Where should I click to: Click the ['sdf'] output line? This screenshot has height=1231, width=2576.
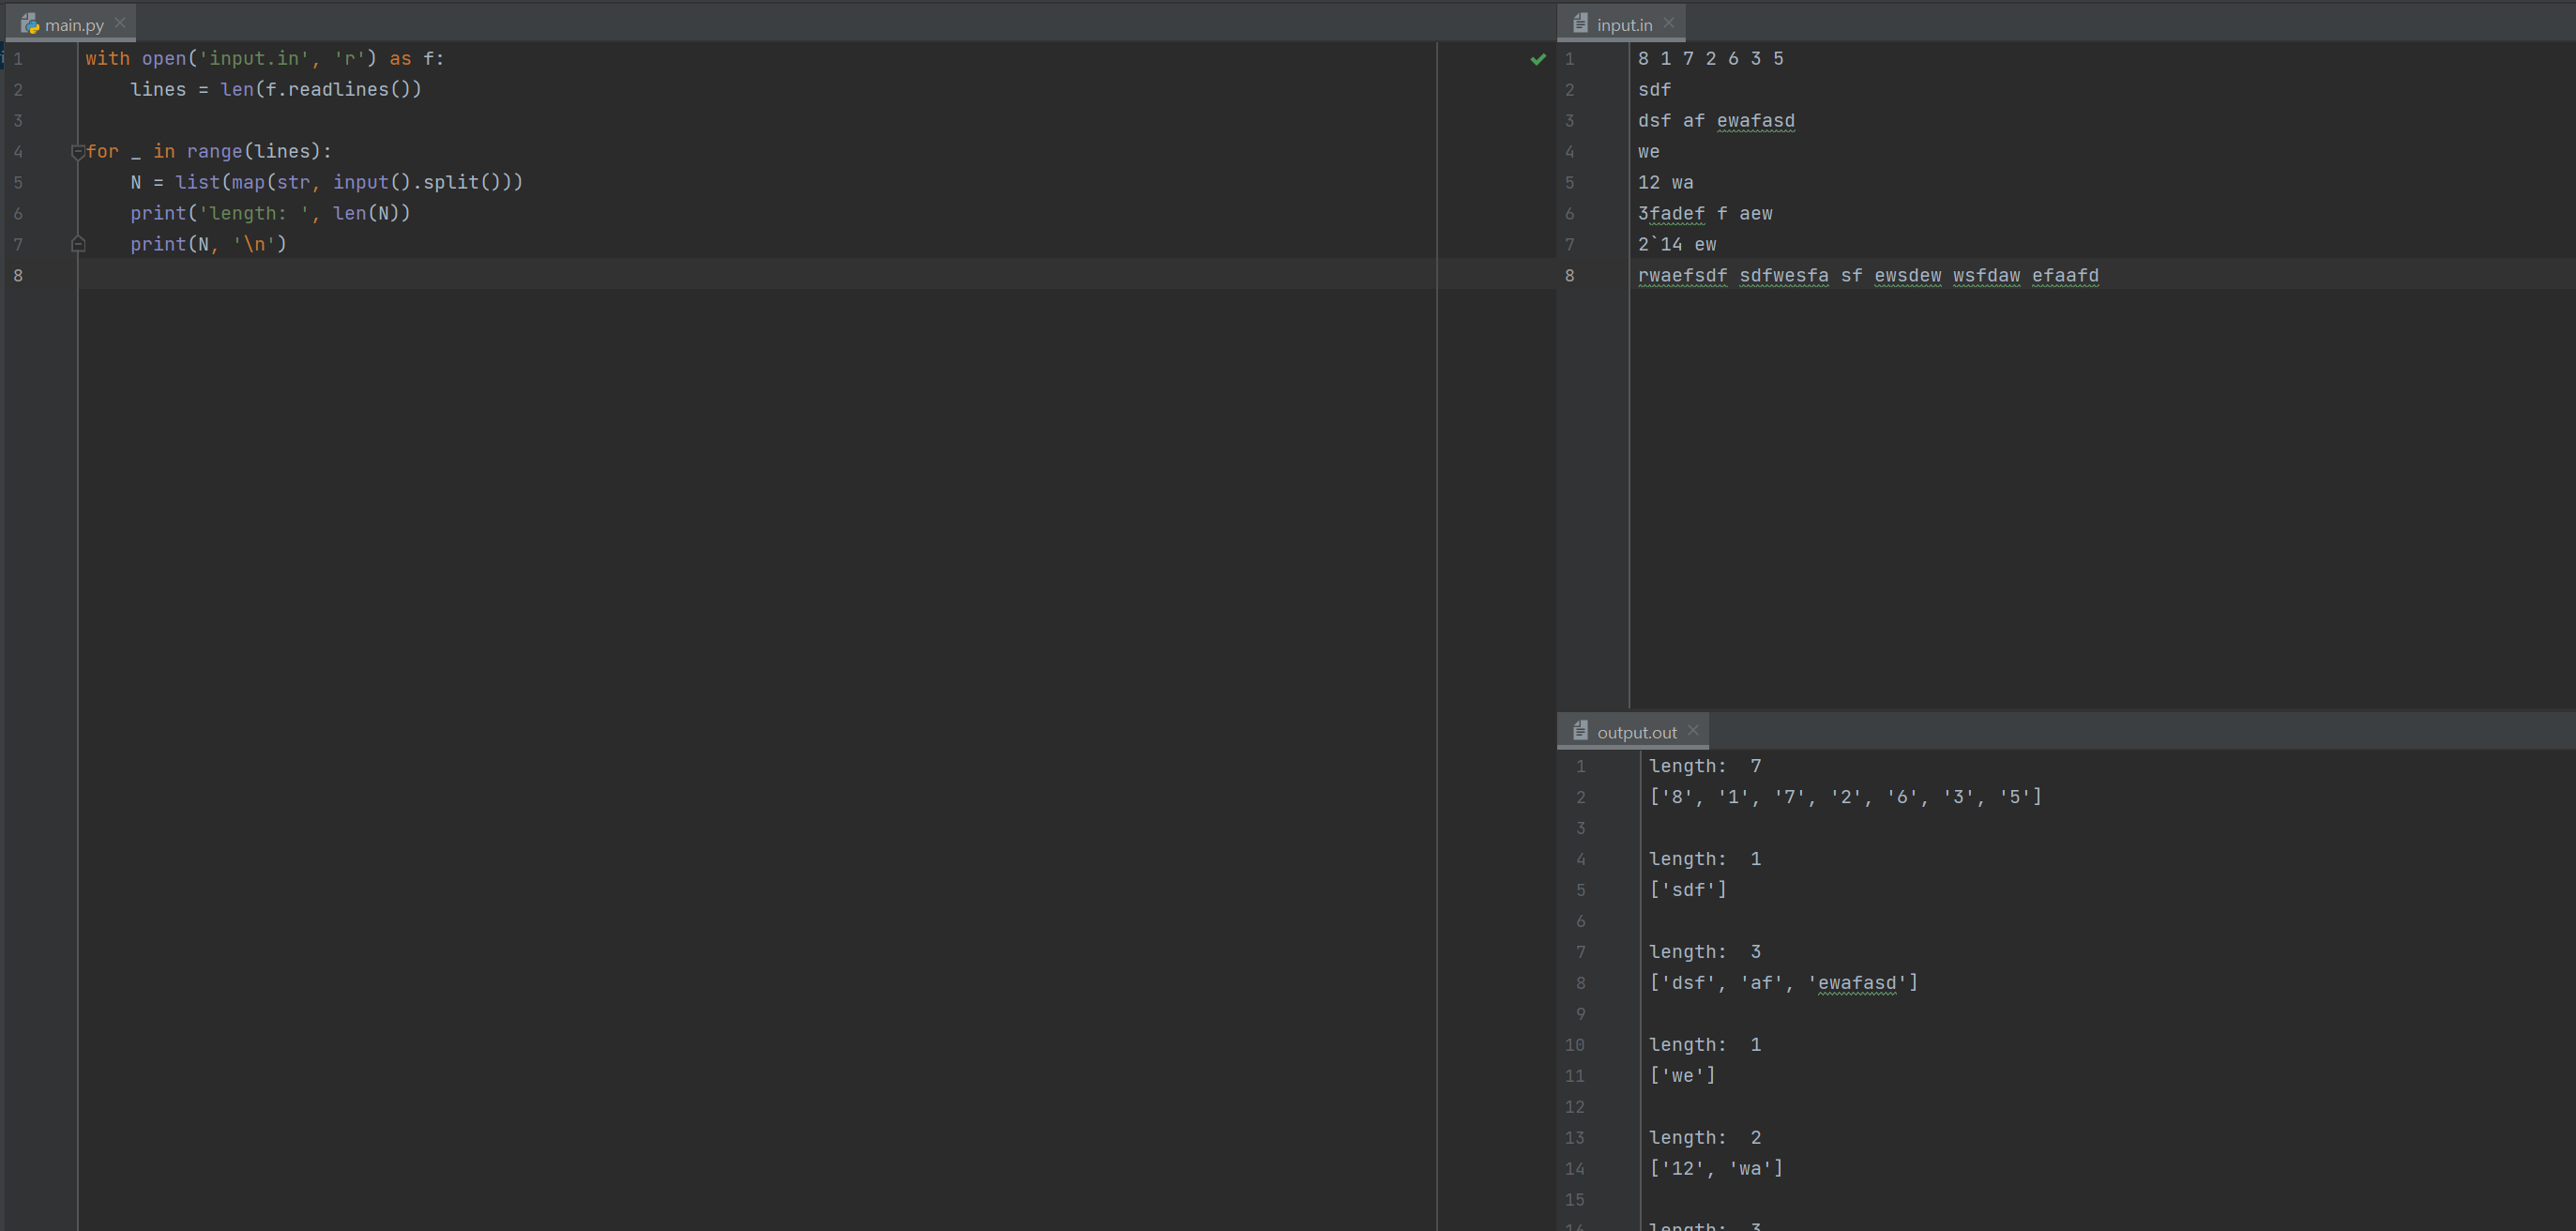pyautogui.click(x=1687, y=890)
